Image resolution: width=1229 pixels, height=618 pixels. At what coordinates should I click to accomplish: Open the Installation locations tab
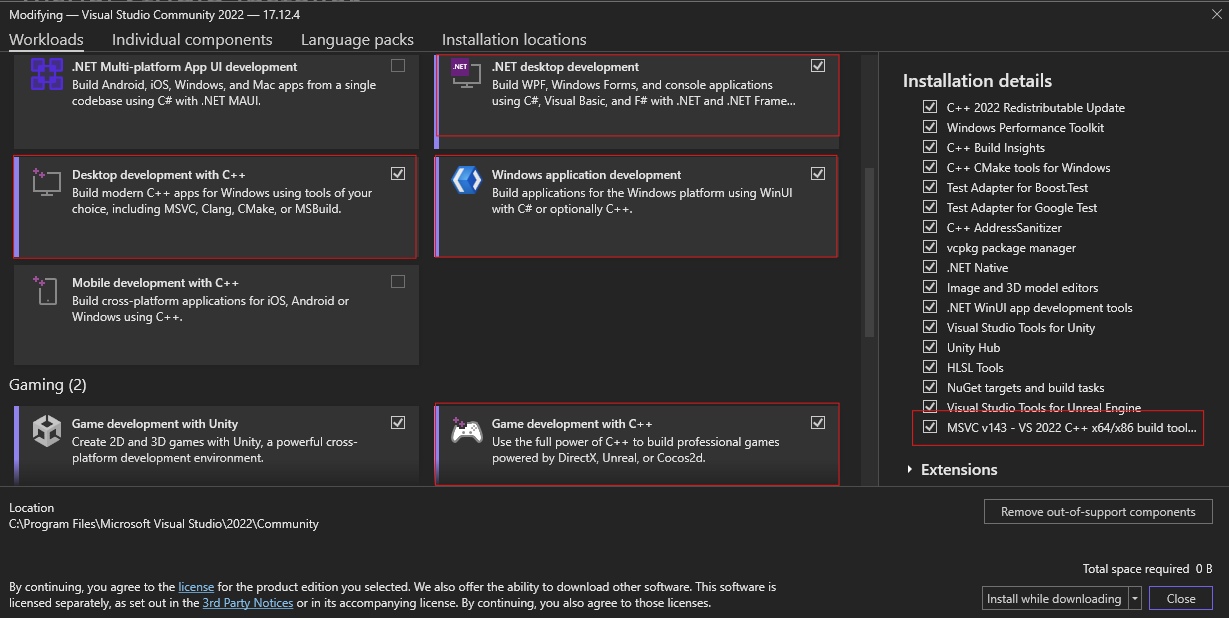(514, 40)
